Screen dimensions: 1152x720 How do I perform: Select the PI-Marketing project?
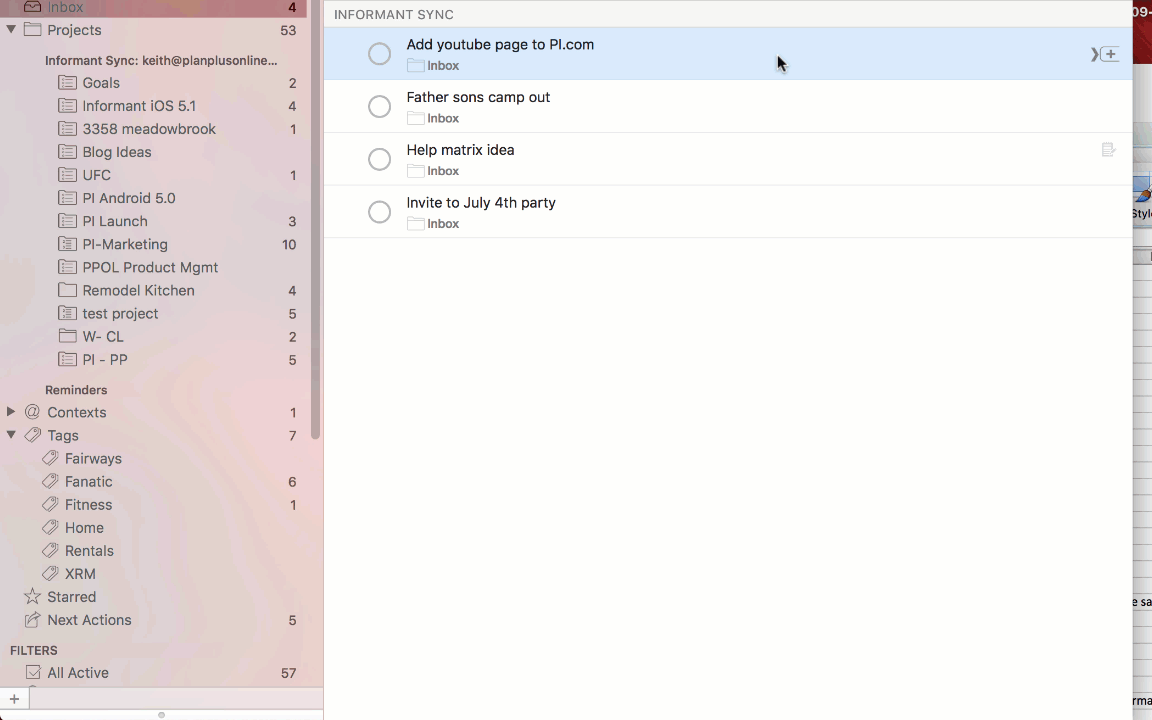point(125,244)
